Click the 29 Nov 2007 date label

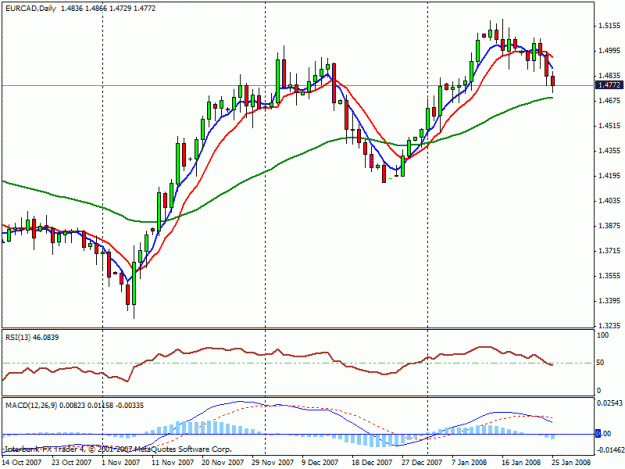tap(273, 462)
